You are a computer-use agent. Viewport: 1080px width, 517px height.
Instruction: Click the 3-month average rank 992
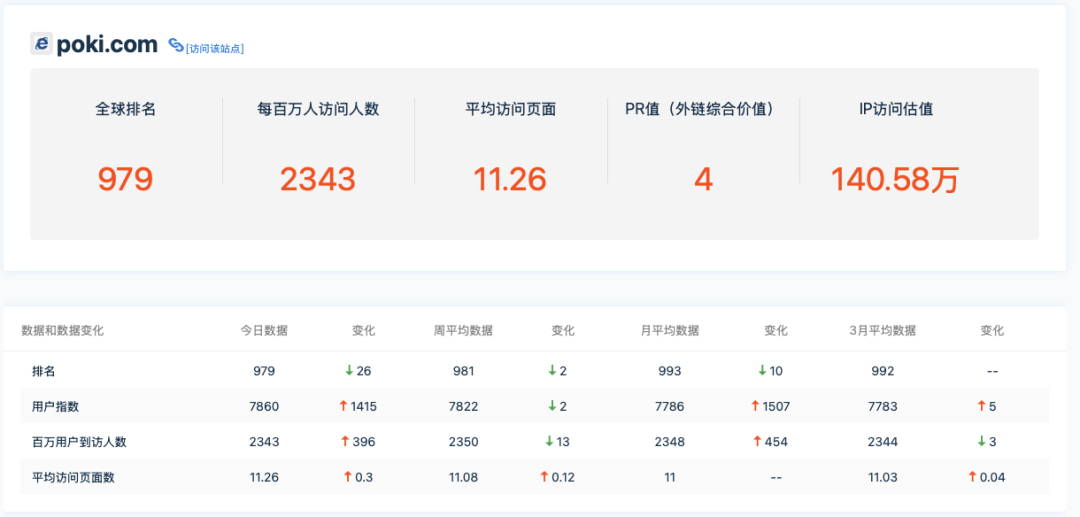(883, 371)
